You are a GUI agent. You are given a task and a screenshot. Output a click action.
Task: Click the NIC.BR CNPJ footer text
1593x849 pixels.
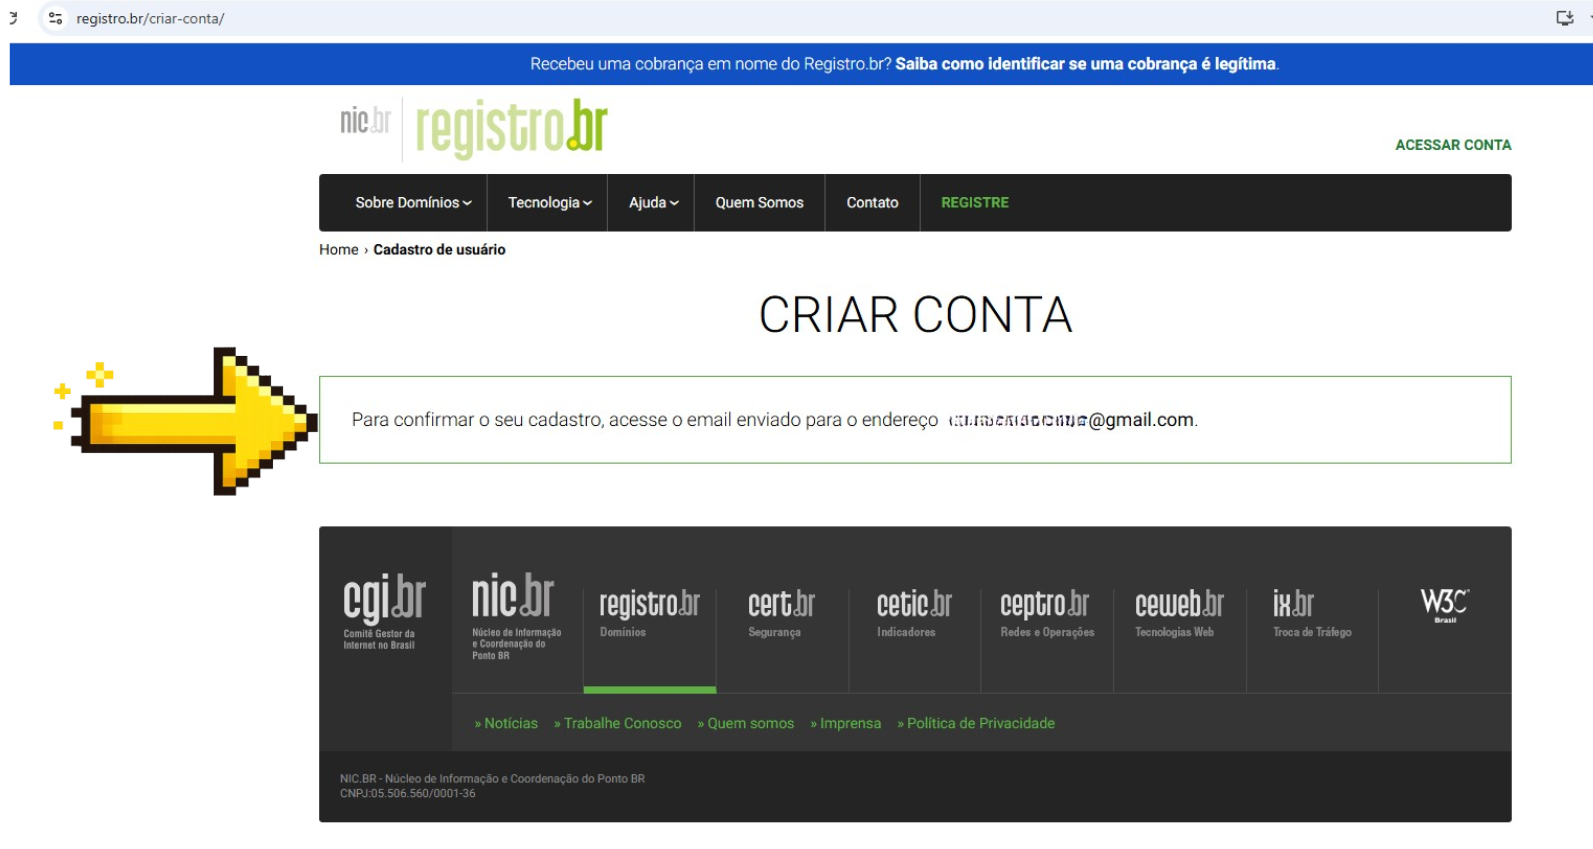pyautogui.click(x=492, y=786)
